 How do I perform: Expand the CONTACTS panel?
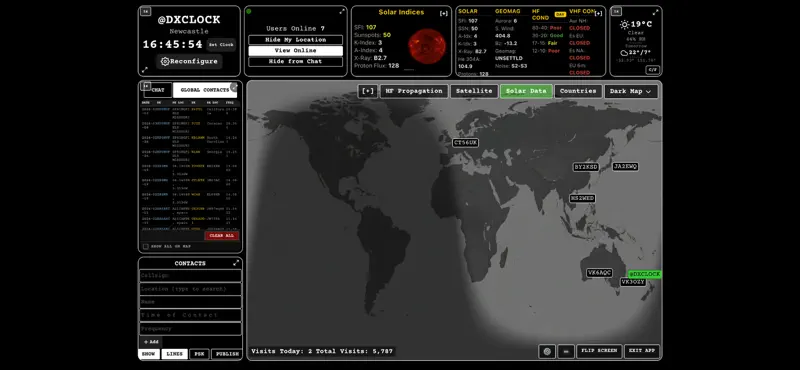(236, 263)
